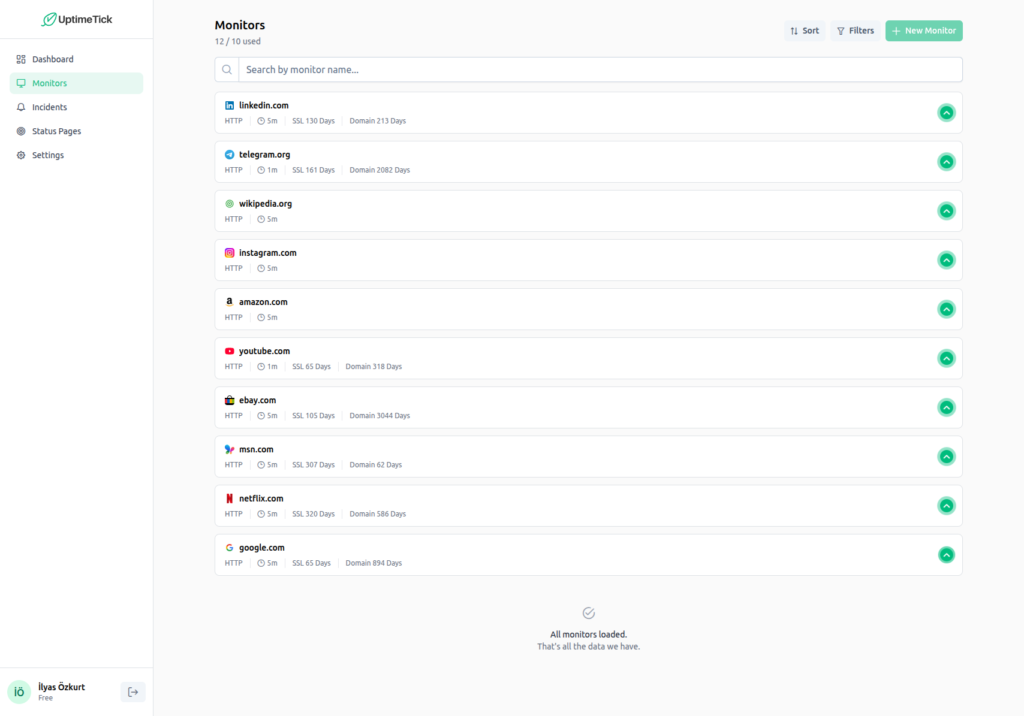The image size is (1024, 716).
Task: Open the wikipedia.org monitor link
Action: [265, 204]
